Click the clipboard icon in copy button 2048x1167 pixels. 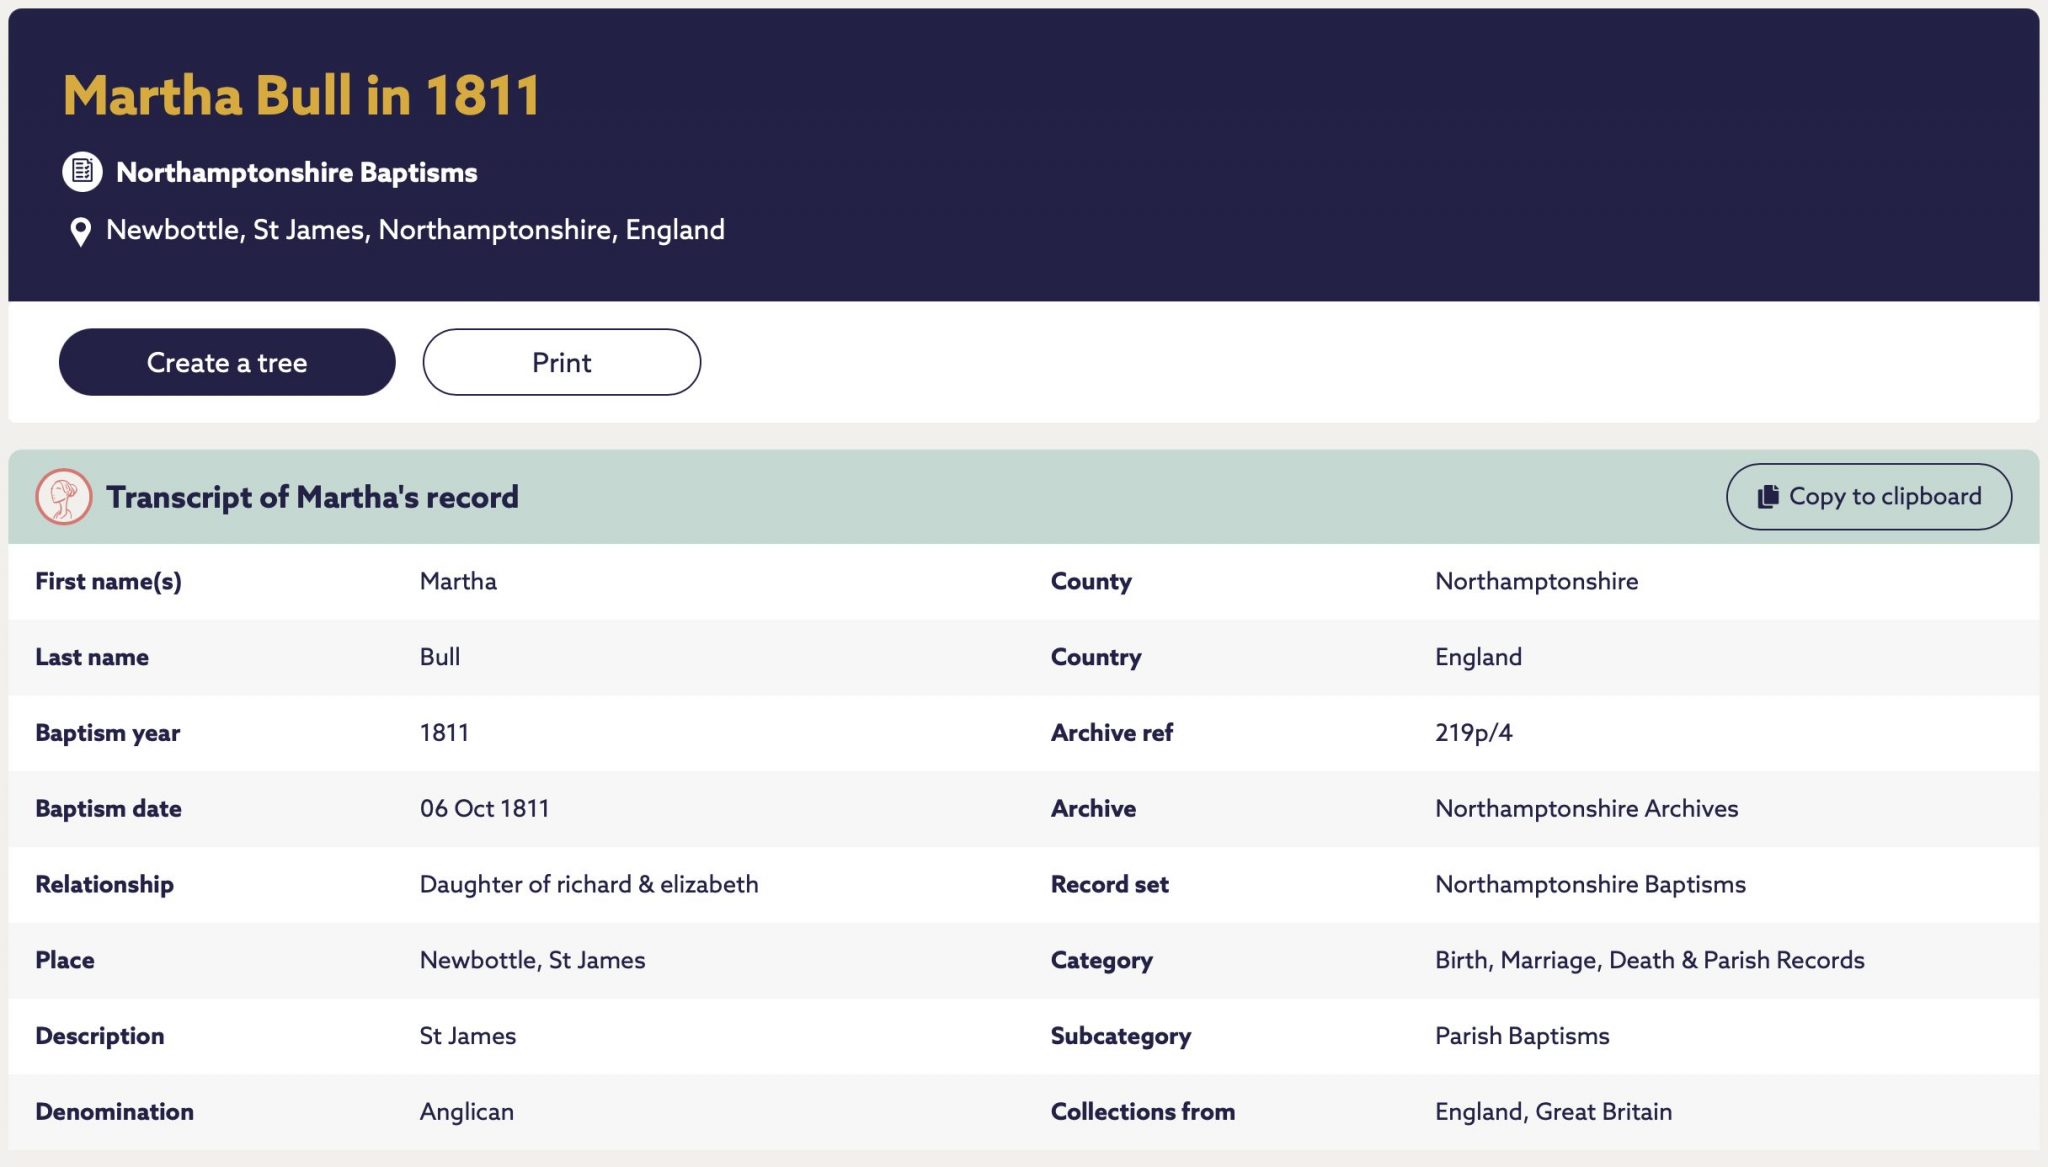pos(1768,496)
